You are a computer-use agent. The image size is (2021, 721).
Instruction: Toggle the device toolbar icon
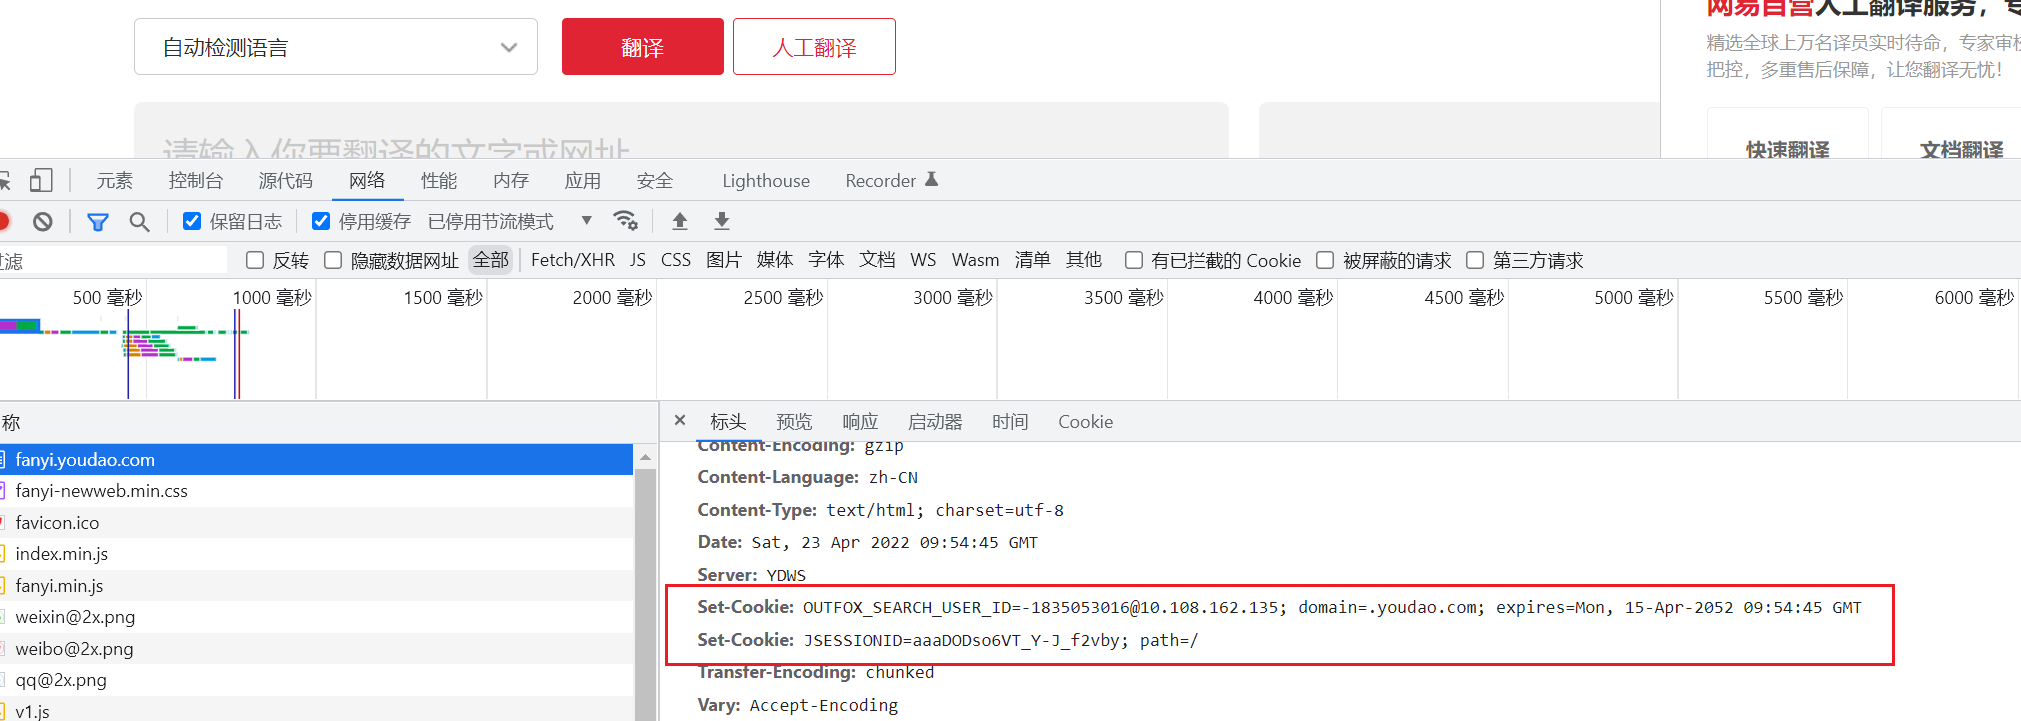click(41, 180)
